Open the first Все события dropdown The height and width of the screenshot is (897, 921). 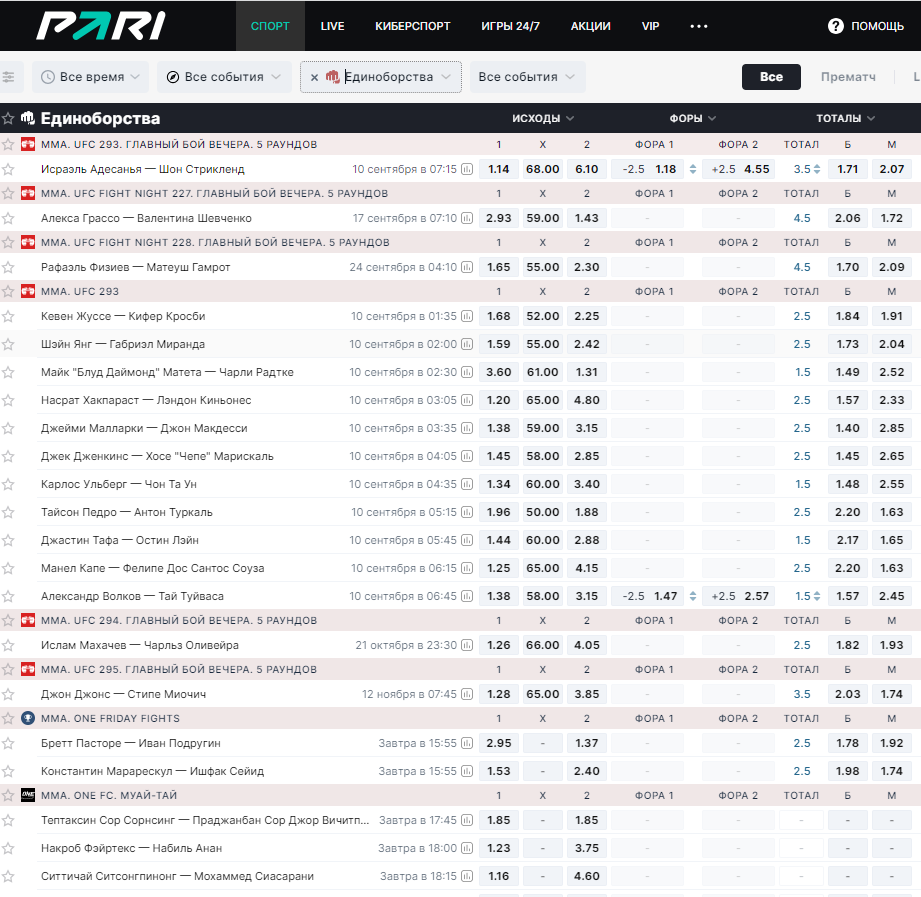pyautogui.click(x=224, y=77)
